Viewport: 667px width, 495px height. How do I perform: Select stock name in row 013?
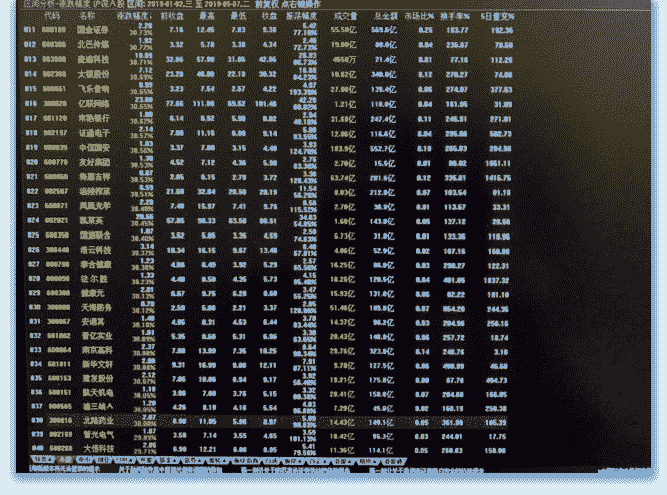tap(93, 59)
